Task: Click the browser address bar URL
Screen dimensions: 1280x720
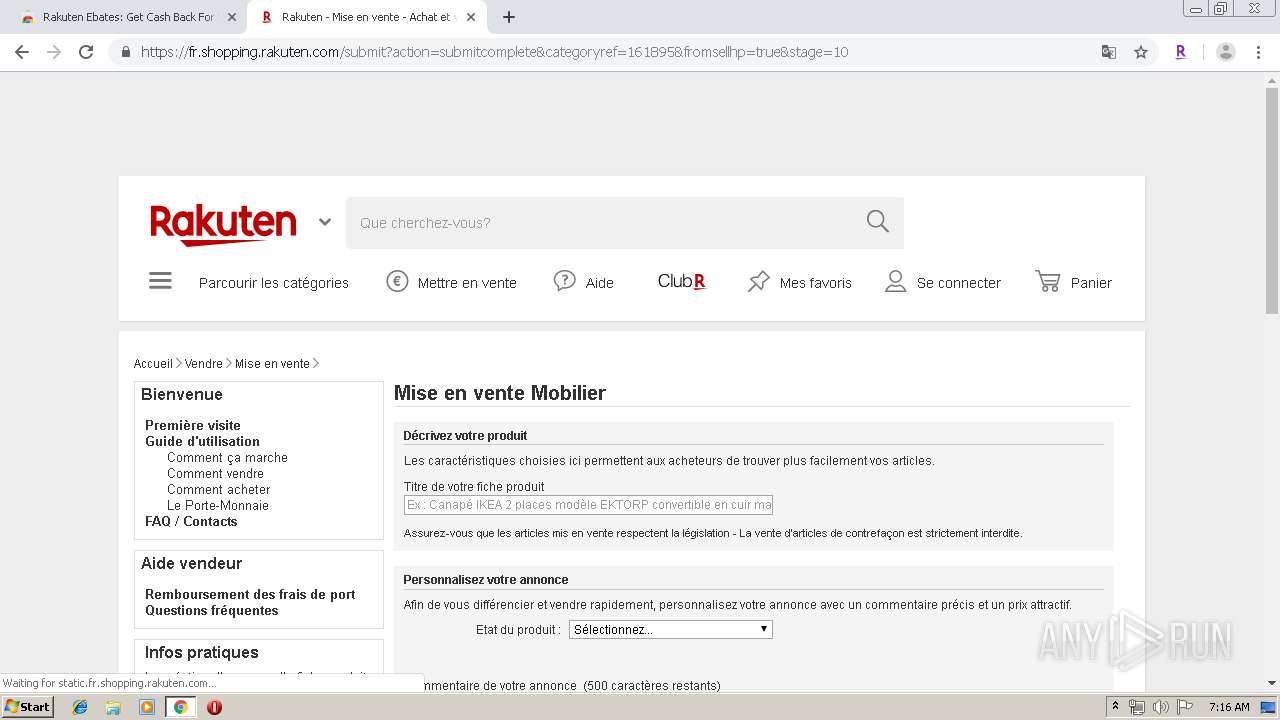Action: 494,52
